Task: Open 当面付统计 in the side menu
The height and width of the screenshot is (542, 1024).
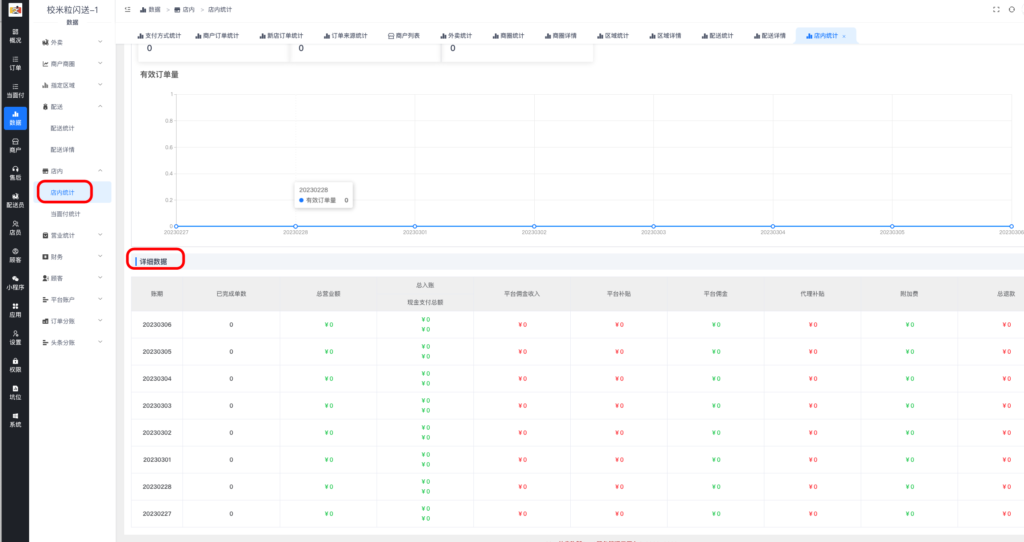Action: click(x=66, y=214)
